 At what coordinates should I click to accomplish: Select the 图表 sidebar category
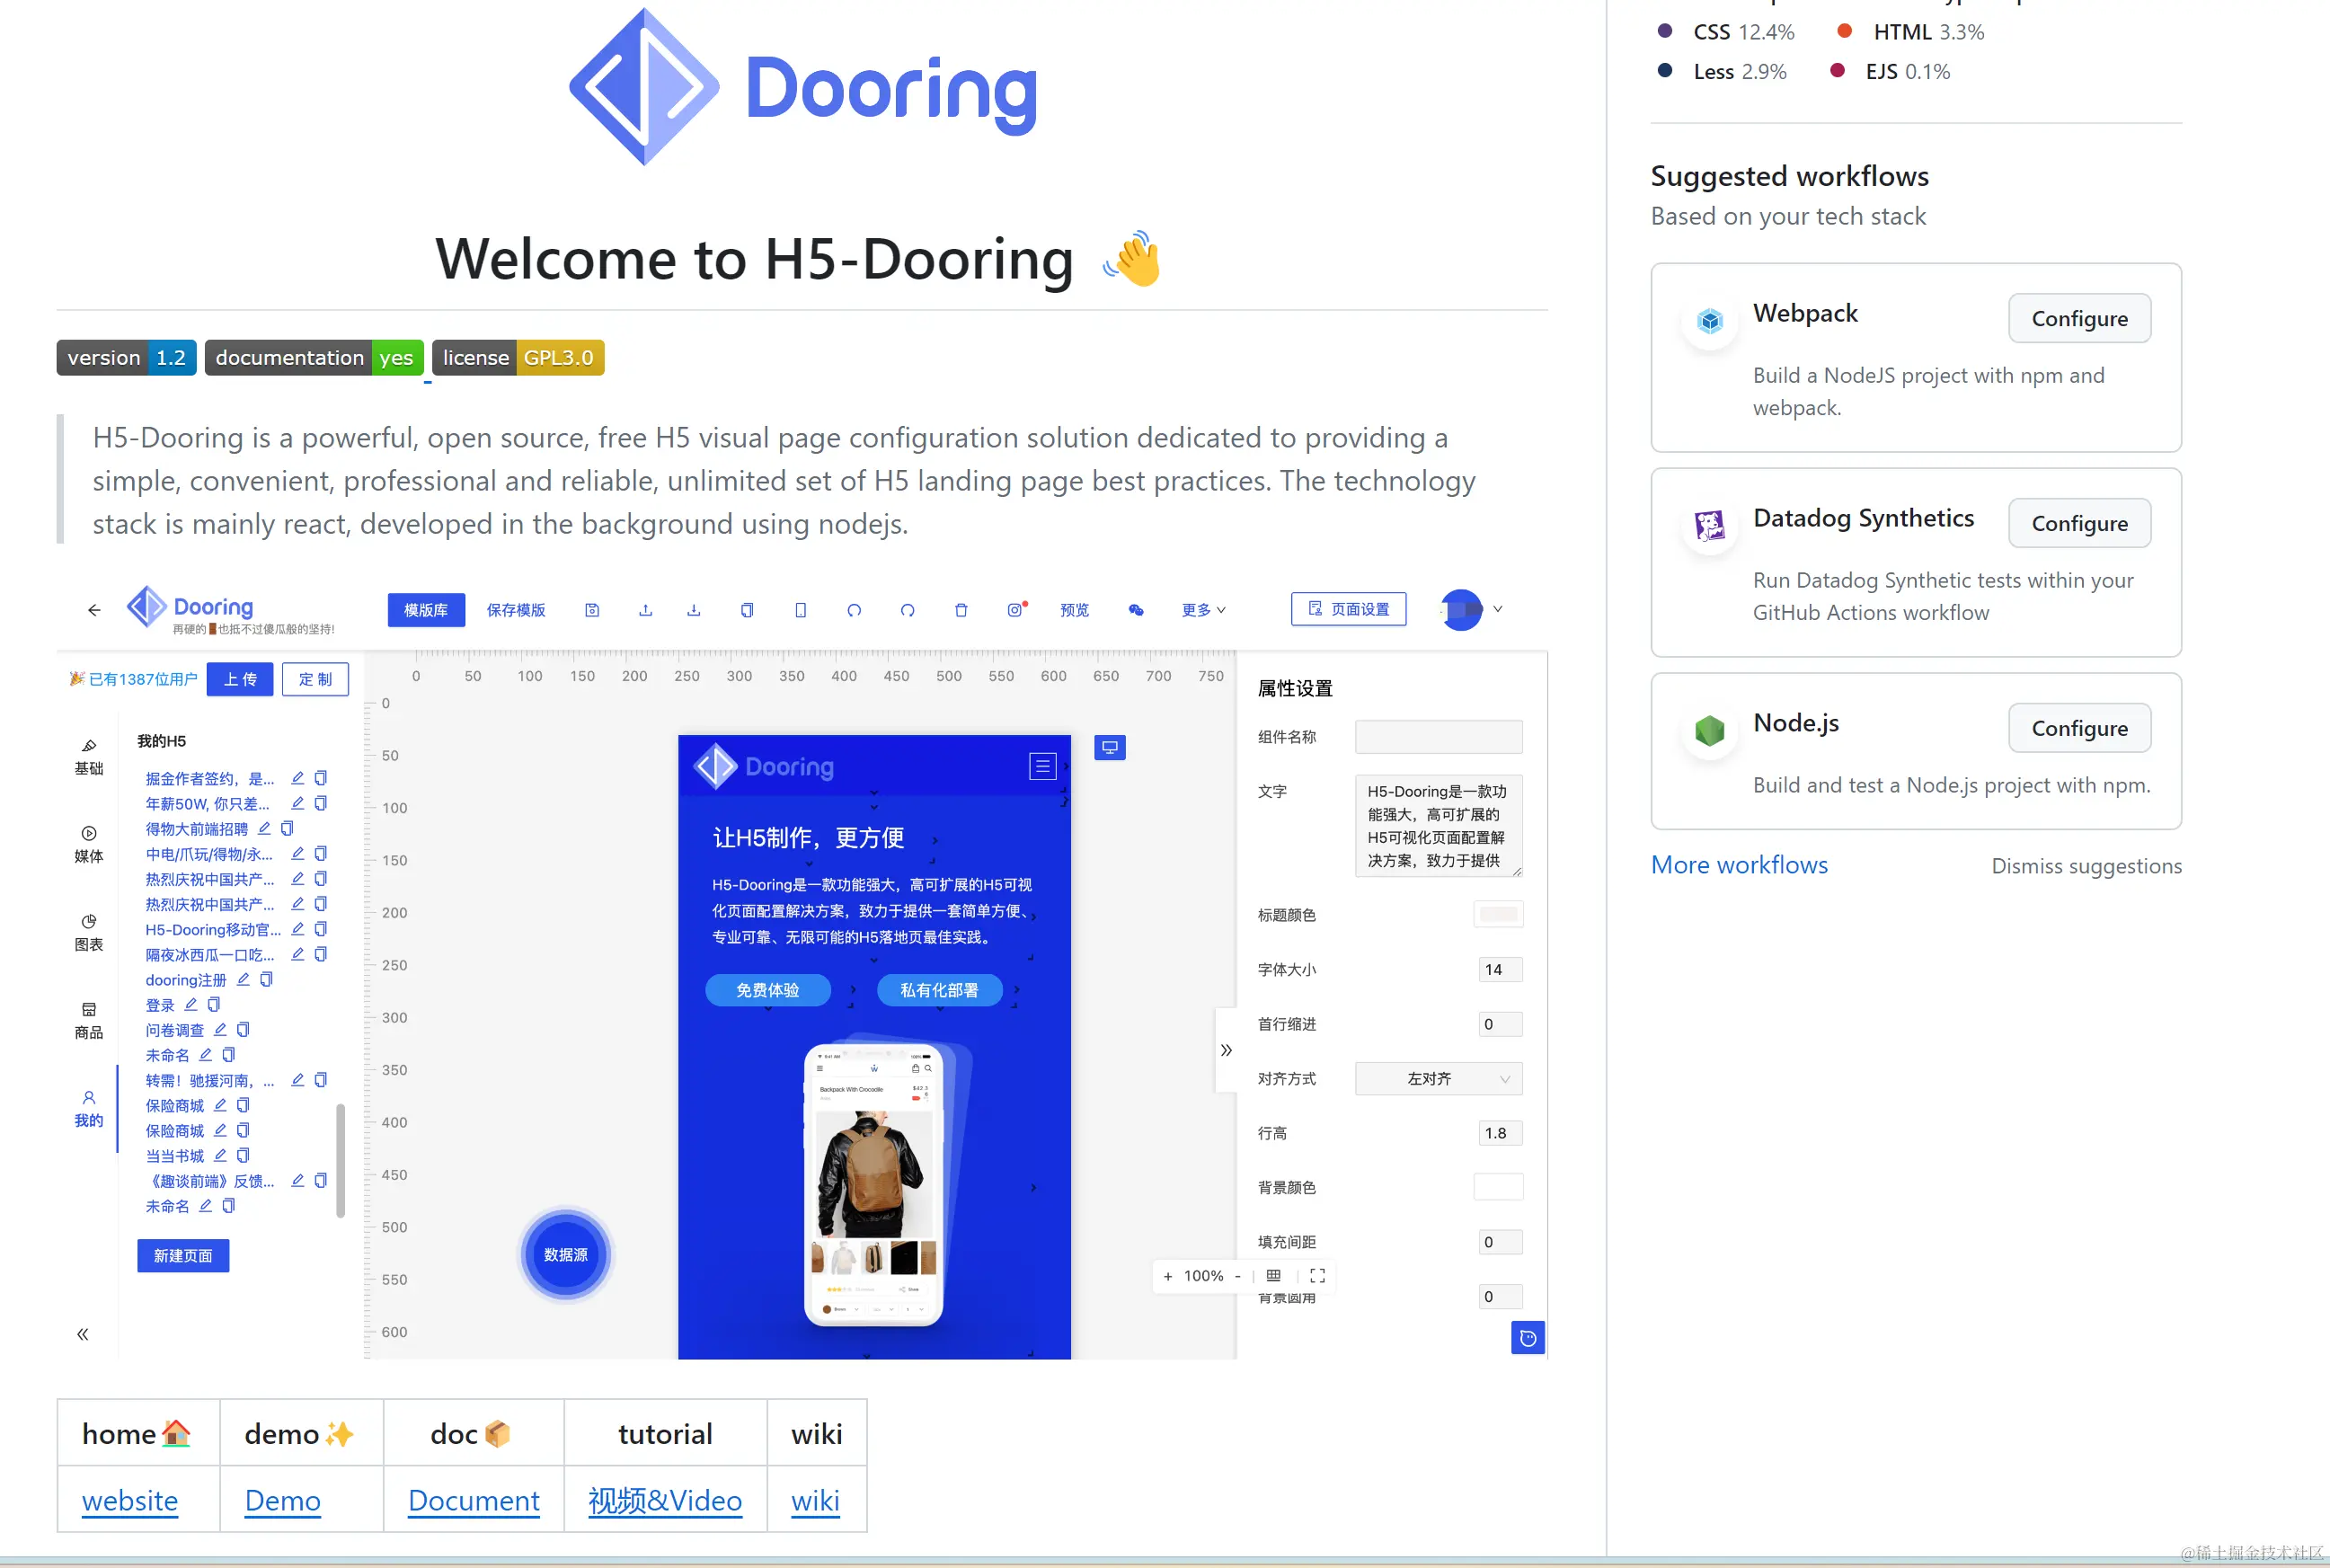[x=89, y=933]
